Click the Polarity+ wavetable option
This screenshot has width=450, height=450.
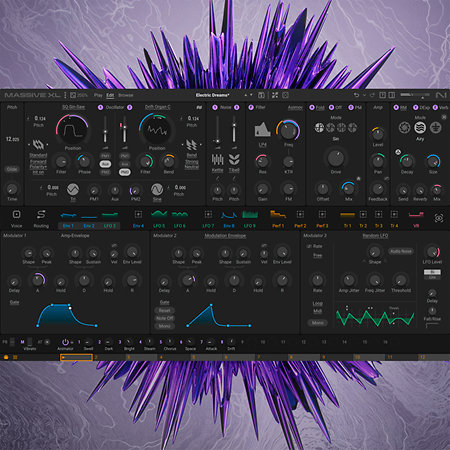(38, 167)
